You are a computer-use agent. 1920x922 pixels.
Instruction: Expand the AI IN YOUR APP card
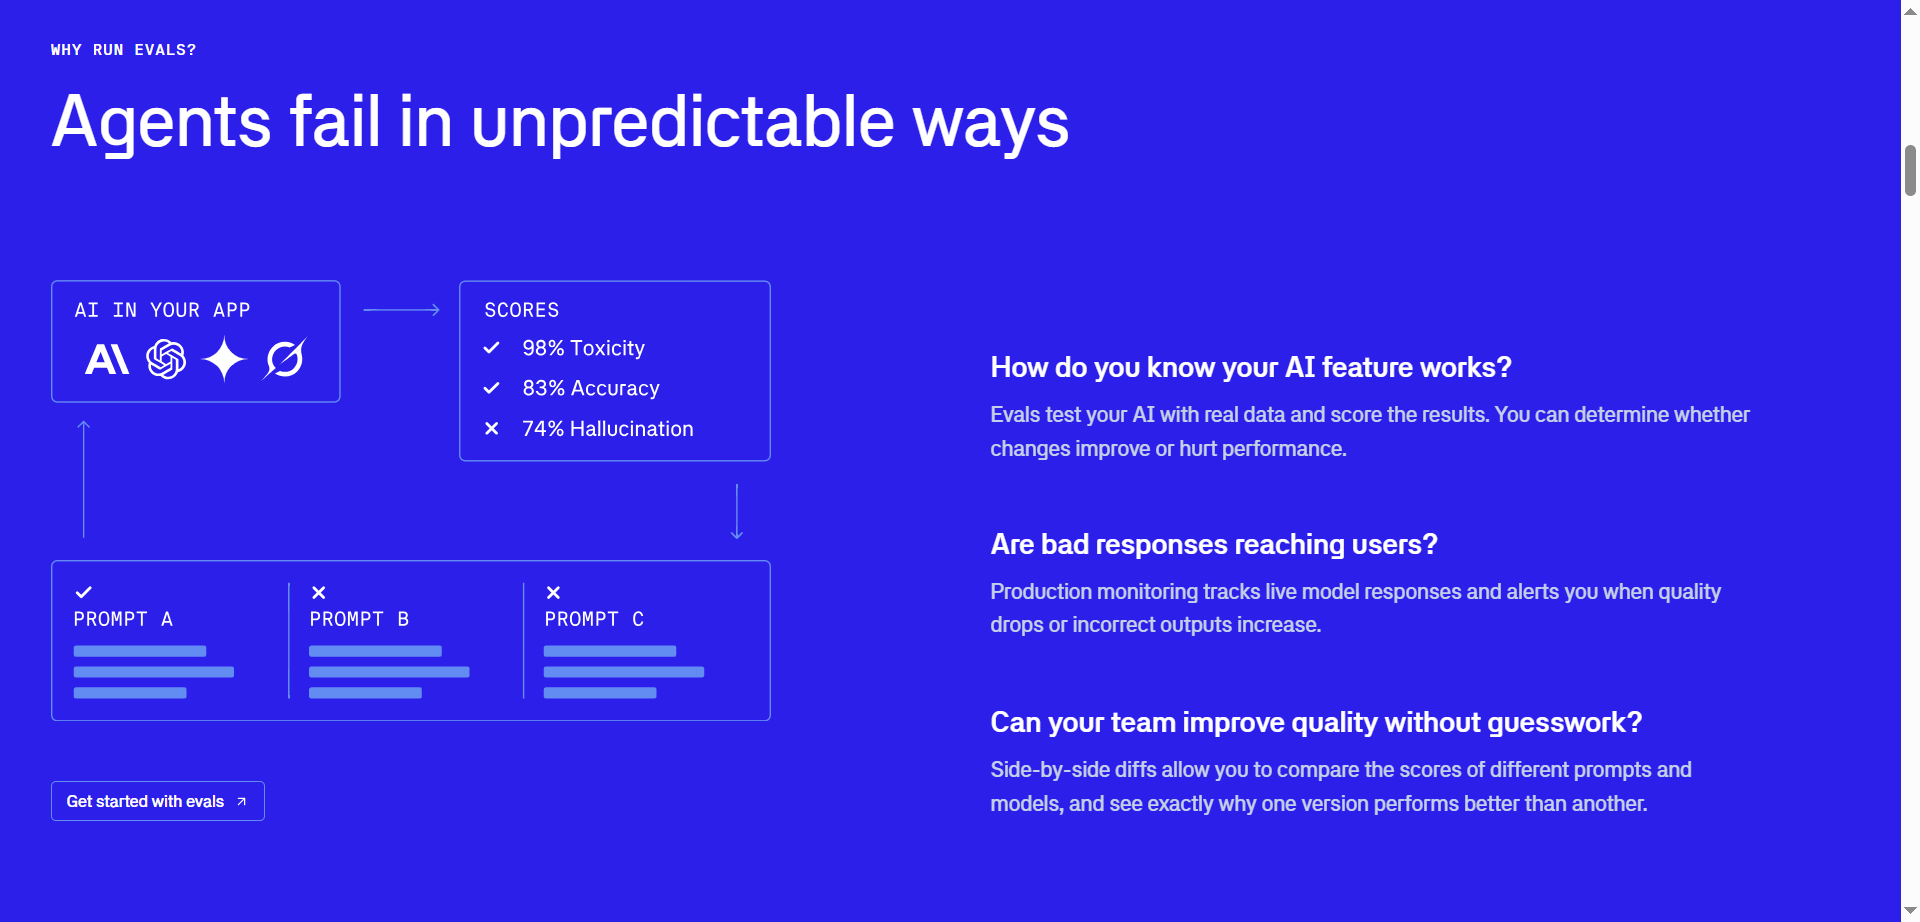(x=195, y=341)
